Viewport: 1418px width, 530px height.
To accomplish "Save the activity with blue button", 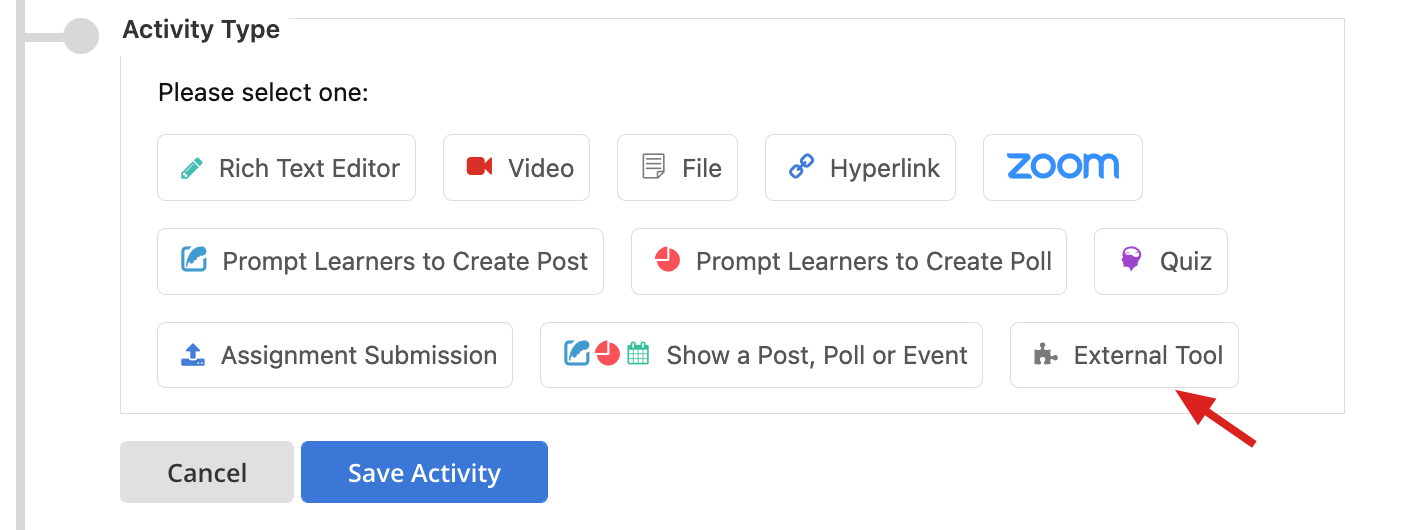I will pyautogui.click(x=424, y=472).
